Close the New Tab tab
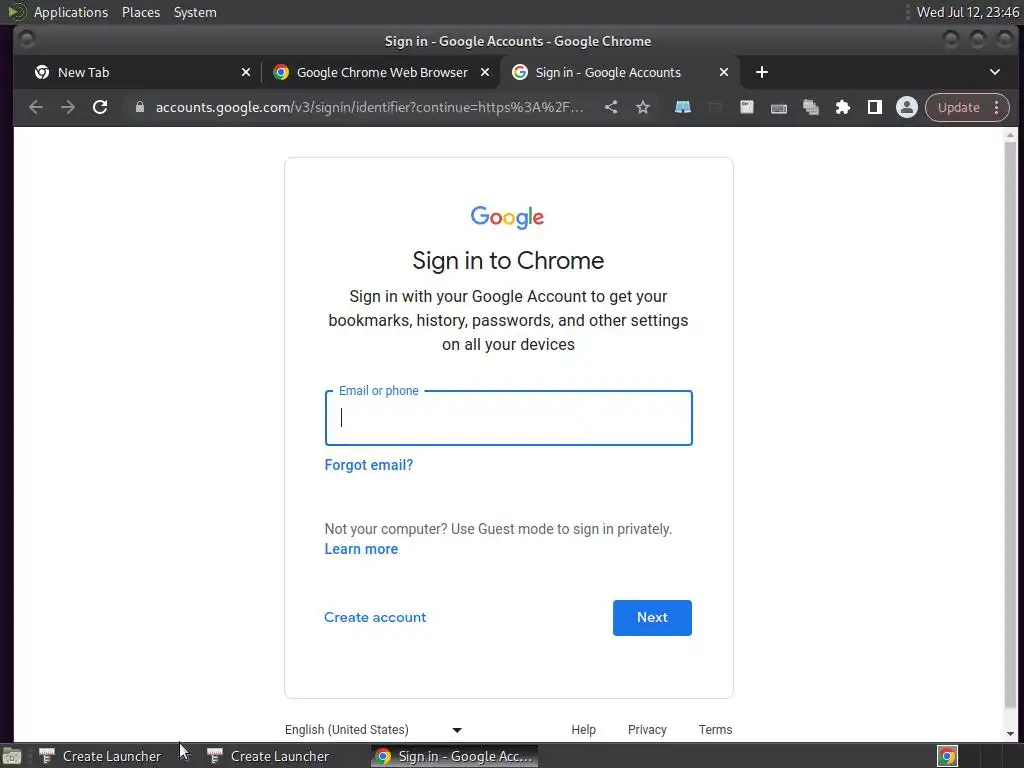 coord(246,72)
